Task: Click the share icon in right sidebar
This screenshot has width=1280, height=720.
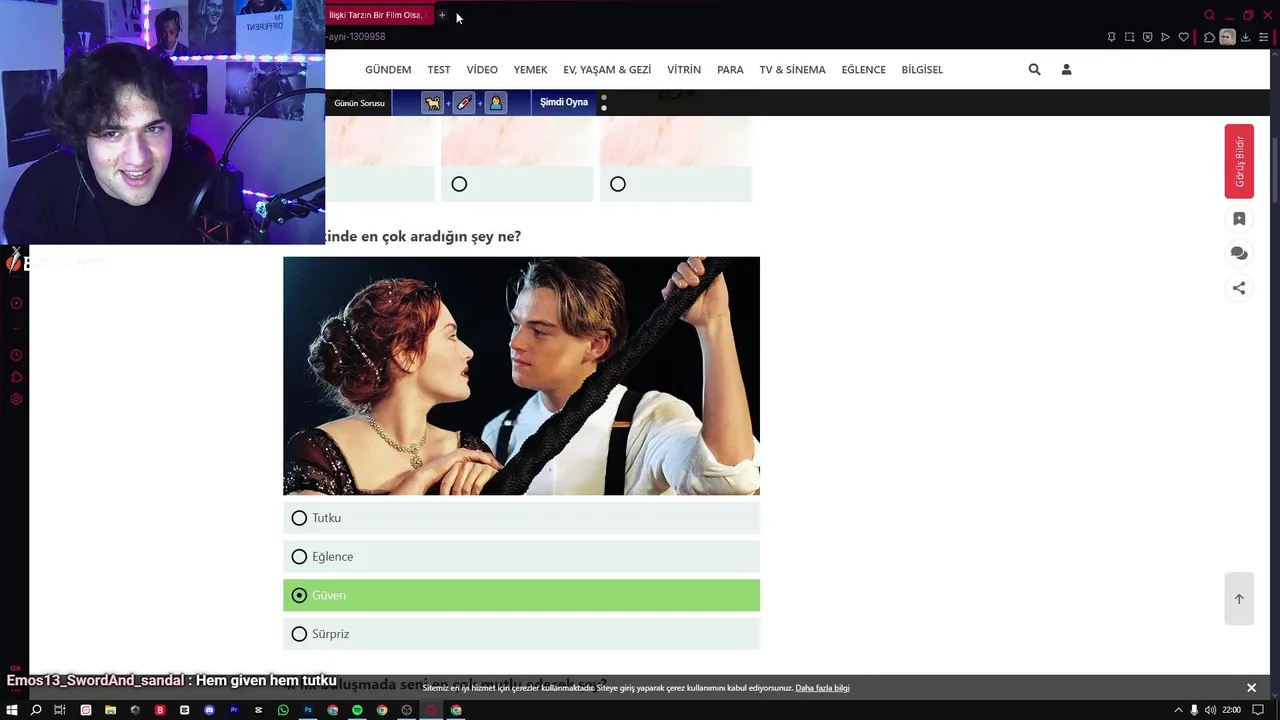Action: pos(1239,288)
